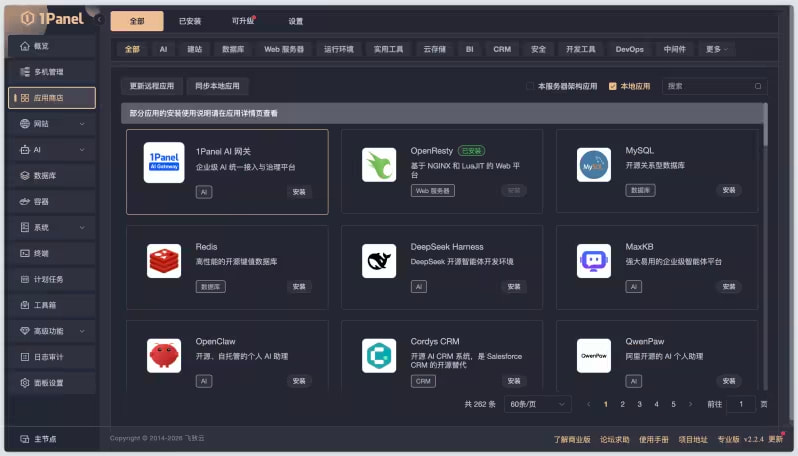Image resolution: width=798 pixels, height=456 pixels.
Task: Open 容器 containers in sidebar
Action: click(51, 202)
